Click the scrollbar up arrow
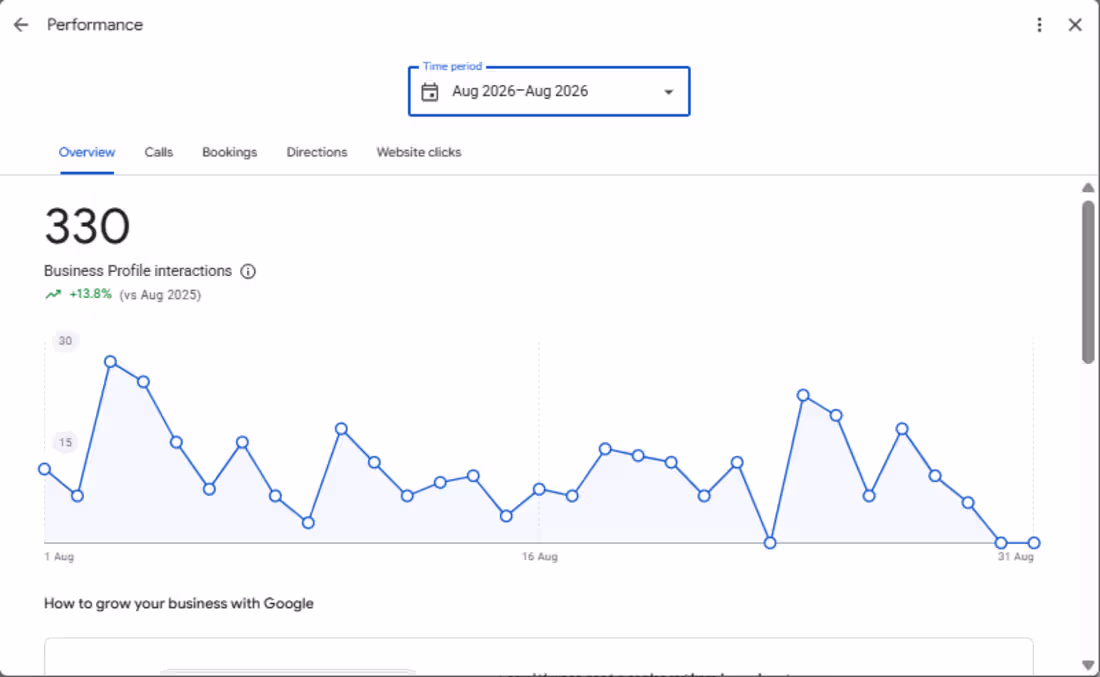Viewport: 1100px width, 677px height. point(1088,187)
